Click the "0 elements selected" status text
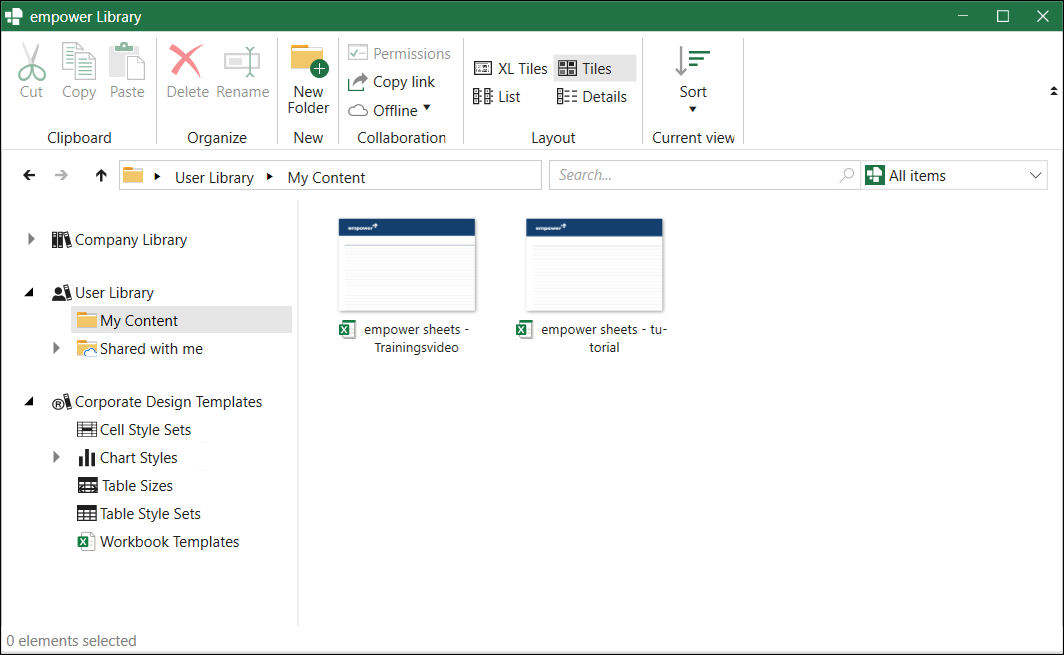Viewport: 1064px width, 655px height. click(x=71, y=641)
